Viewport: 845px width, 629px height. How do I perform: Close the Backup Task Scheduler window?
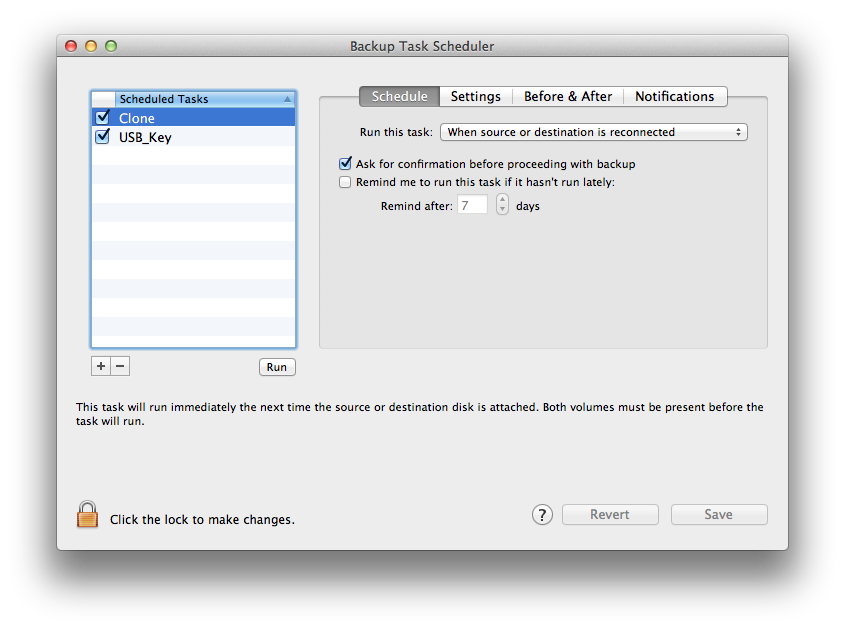[71, 46]
